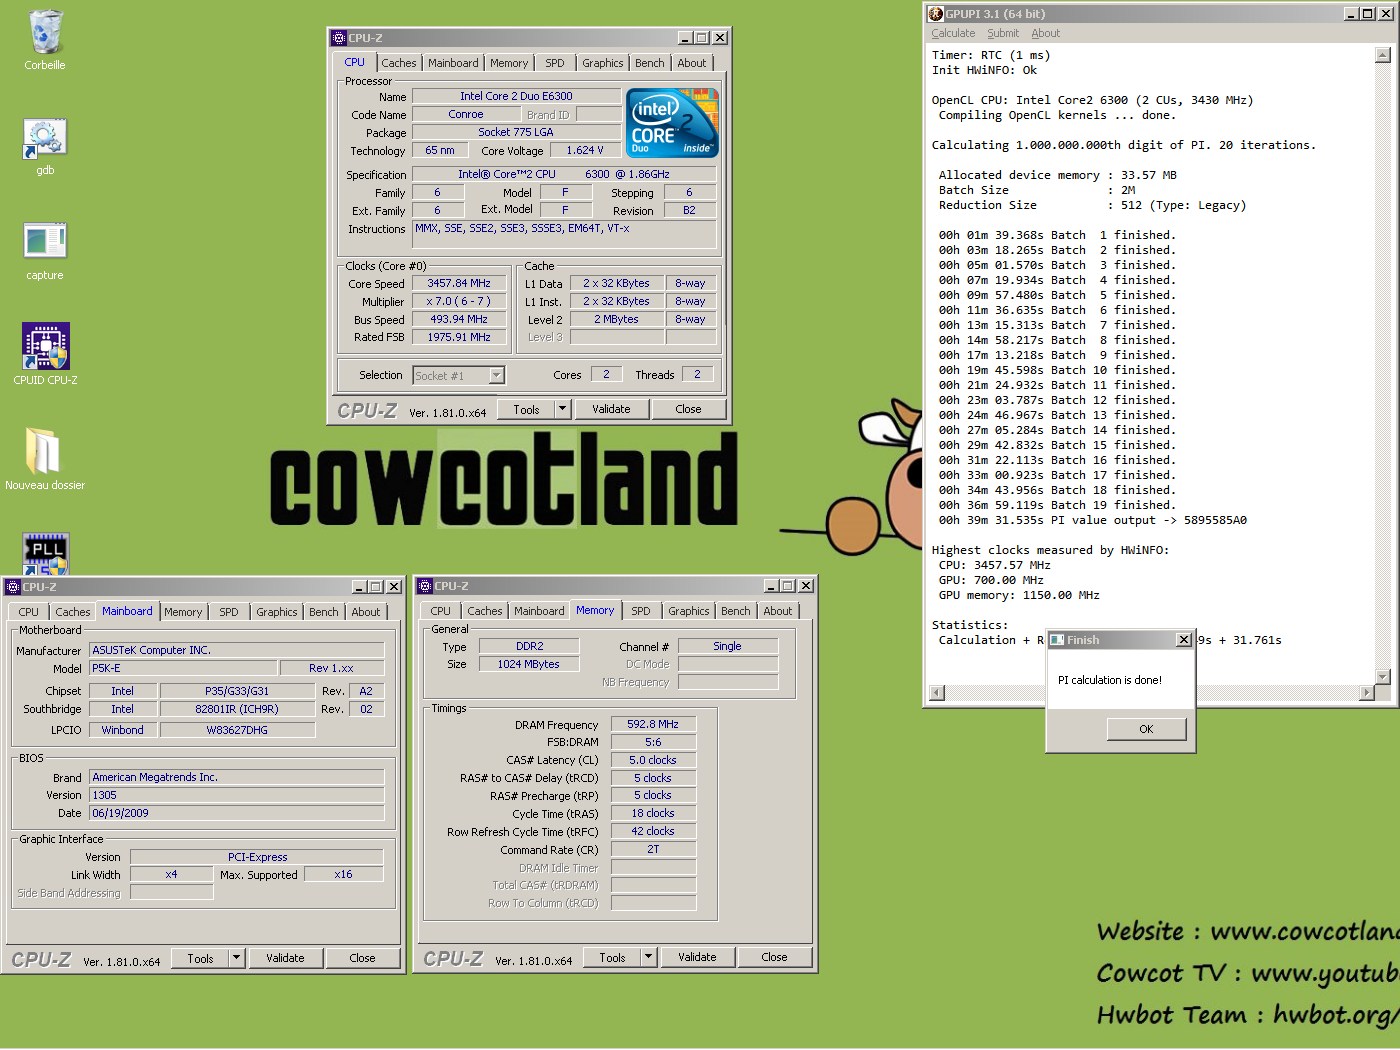Open the Nouveau dossier folder icon

pyautogui.click(x=43, y=451)
